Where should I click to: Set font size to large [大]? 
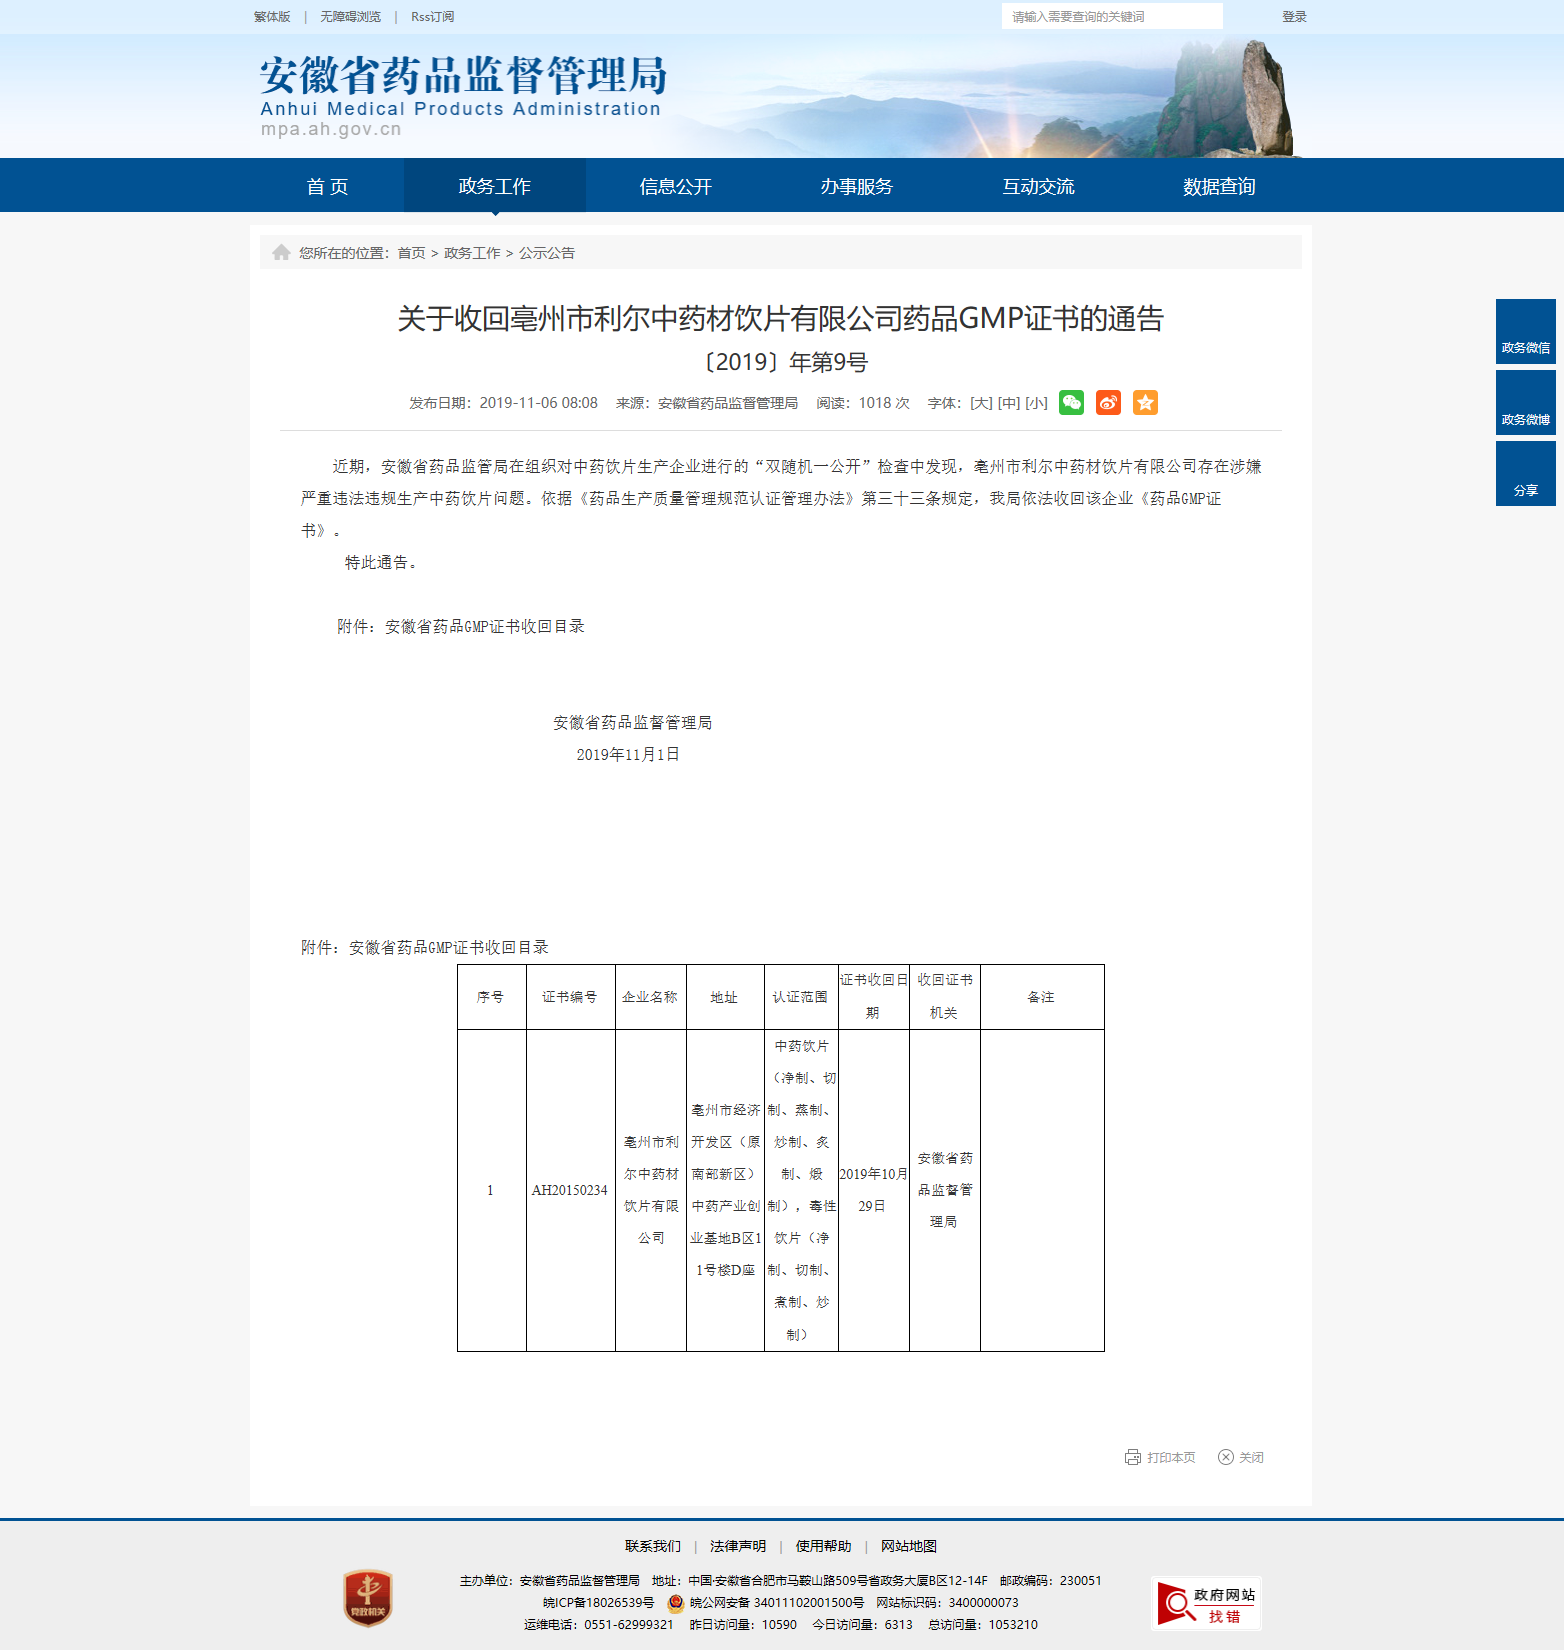point(981,403)
